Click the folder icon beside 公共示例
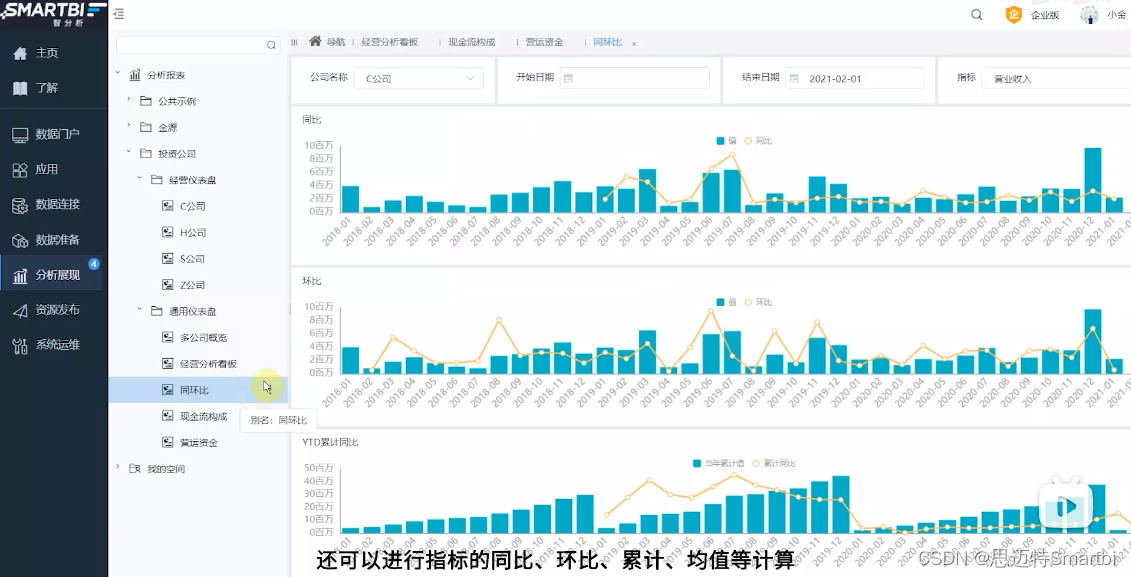 146,101
